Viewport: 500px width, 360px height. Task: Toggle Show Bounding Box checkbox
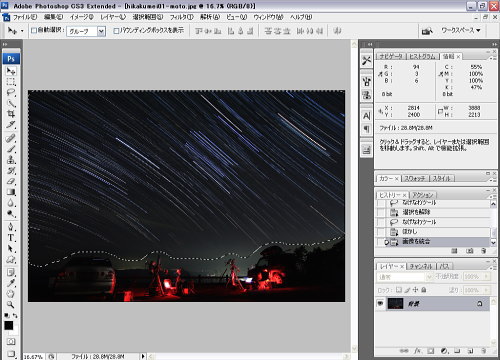pyautogui.click(x=116, y=31)
